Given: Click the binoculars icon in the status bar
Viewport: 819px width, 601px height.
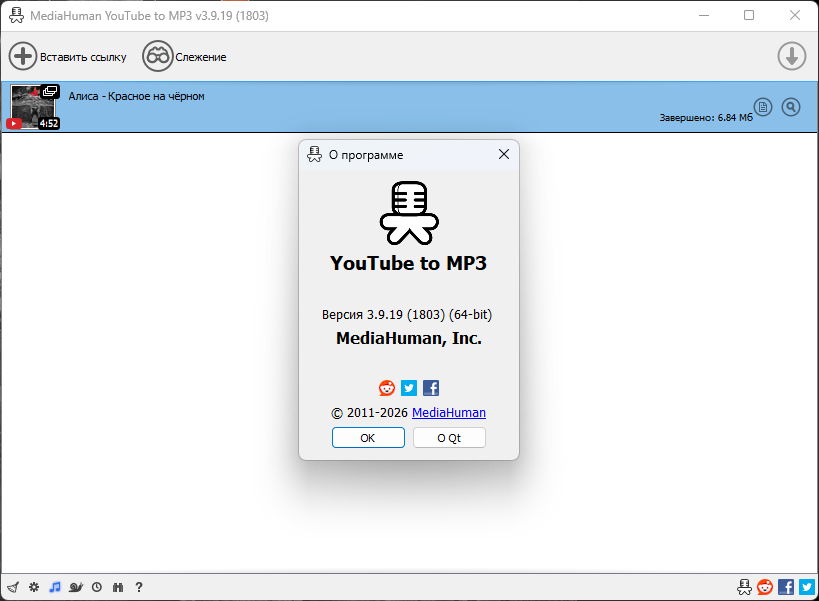Looking at the screenshot, I should tap(118, 587).
